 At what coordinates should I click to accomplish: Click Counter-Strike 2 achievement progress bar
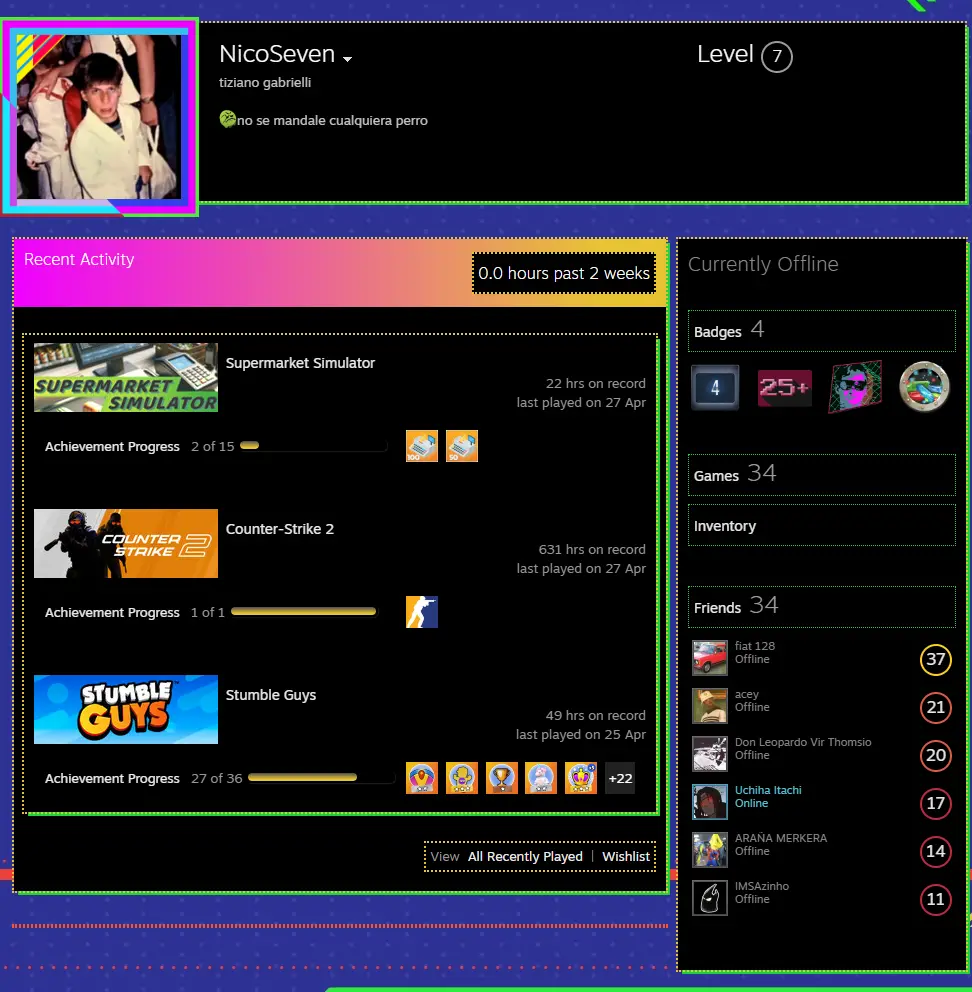coord(304,612)
